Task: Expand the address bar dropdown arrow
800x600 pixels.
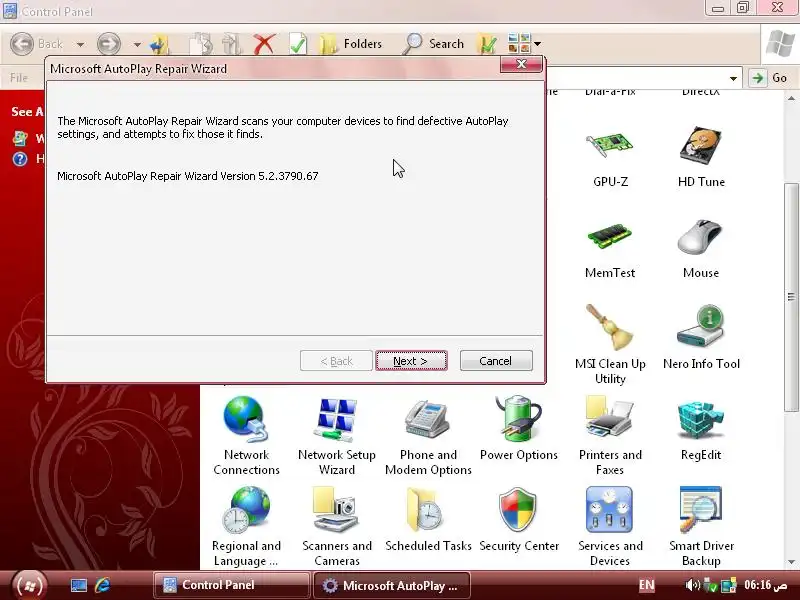Action: coord(733,78)
